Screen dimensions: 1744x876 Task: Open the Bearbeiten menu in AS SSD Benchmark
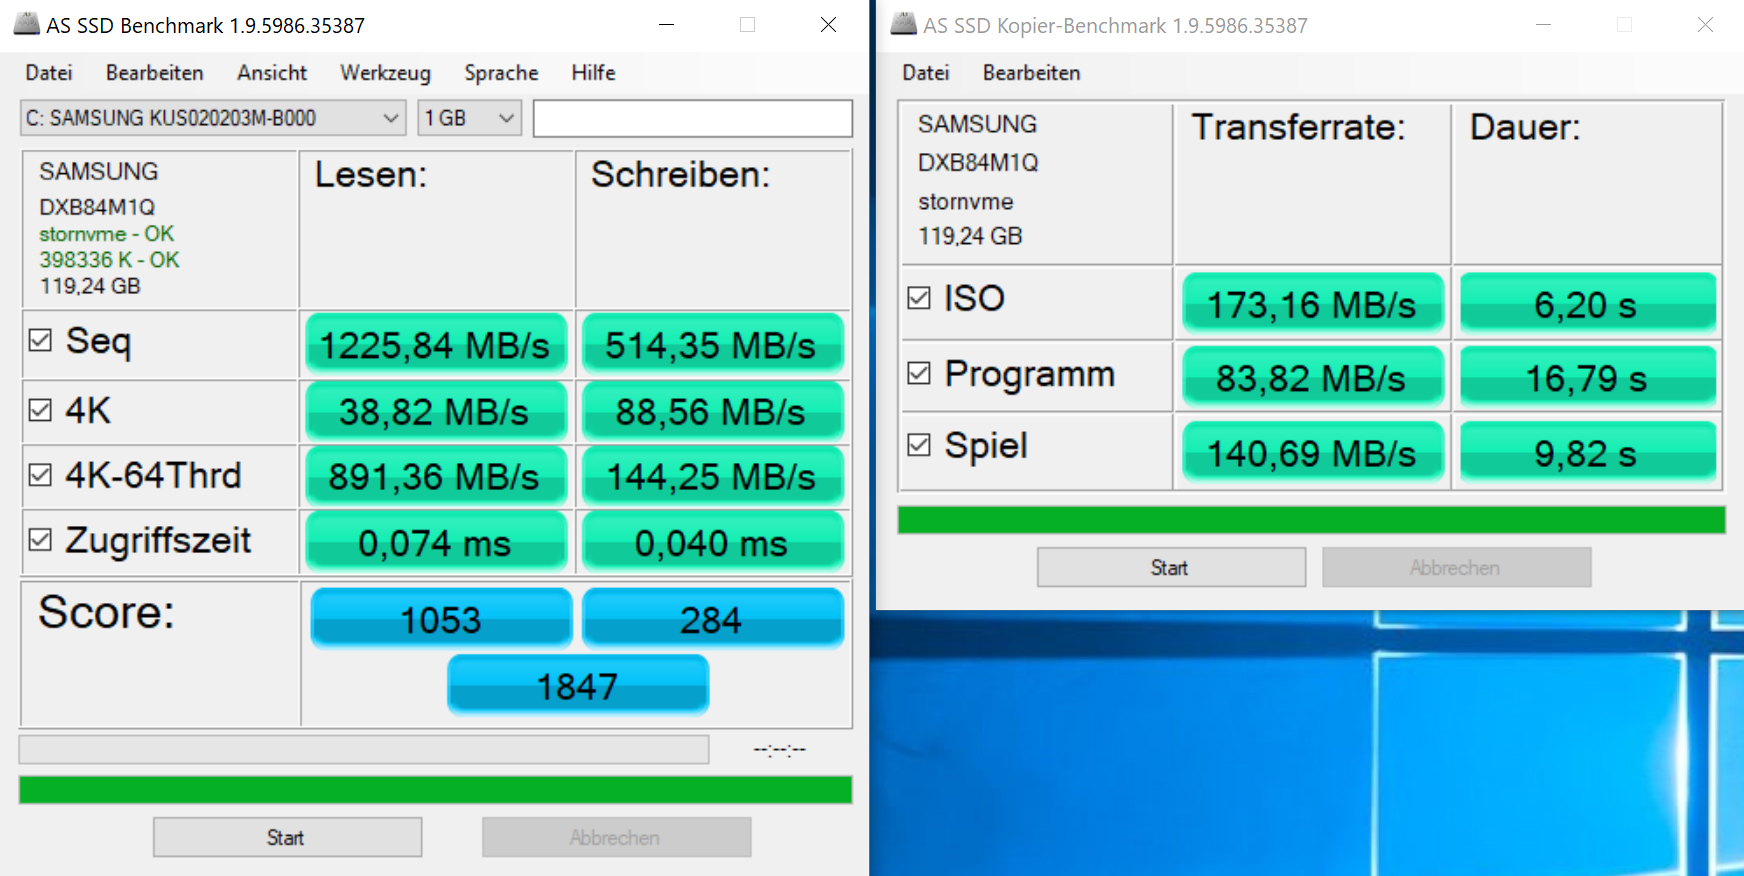click(155, 73)
